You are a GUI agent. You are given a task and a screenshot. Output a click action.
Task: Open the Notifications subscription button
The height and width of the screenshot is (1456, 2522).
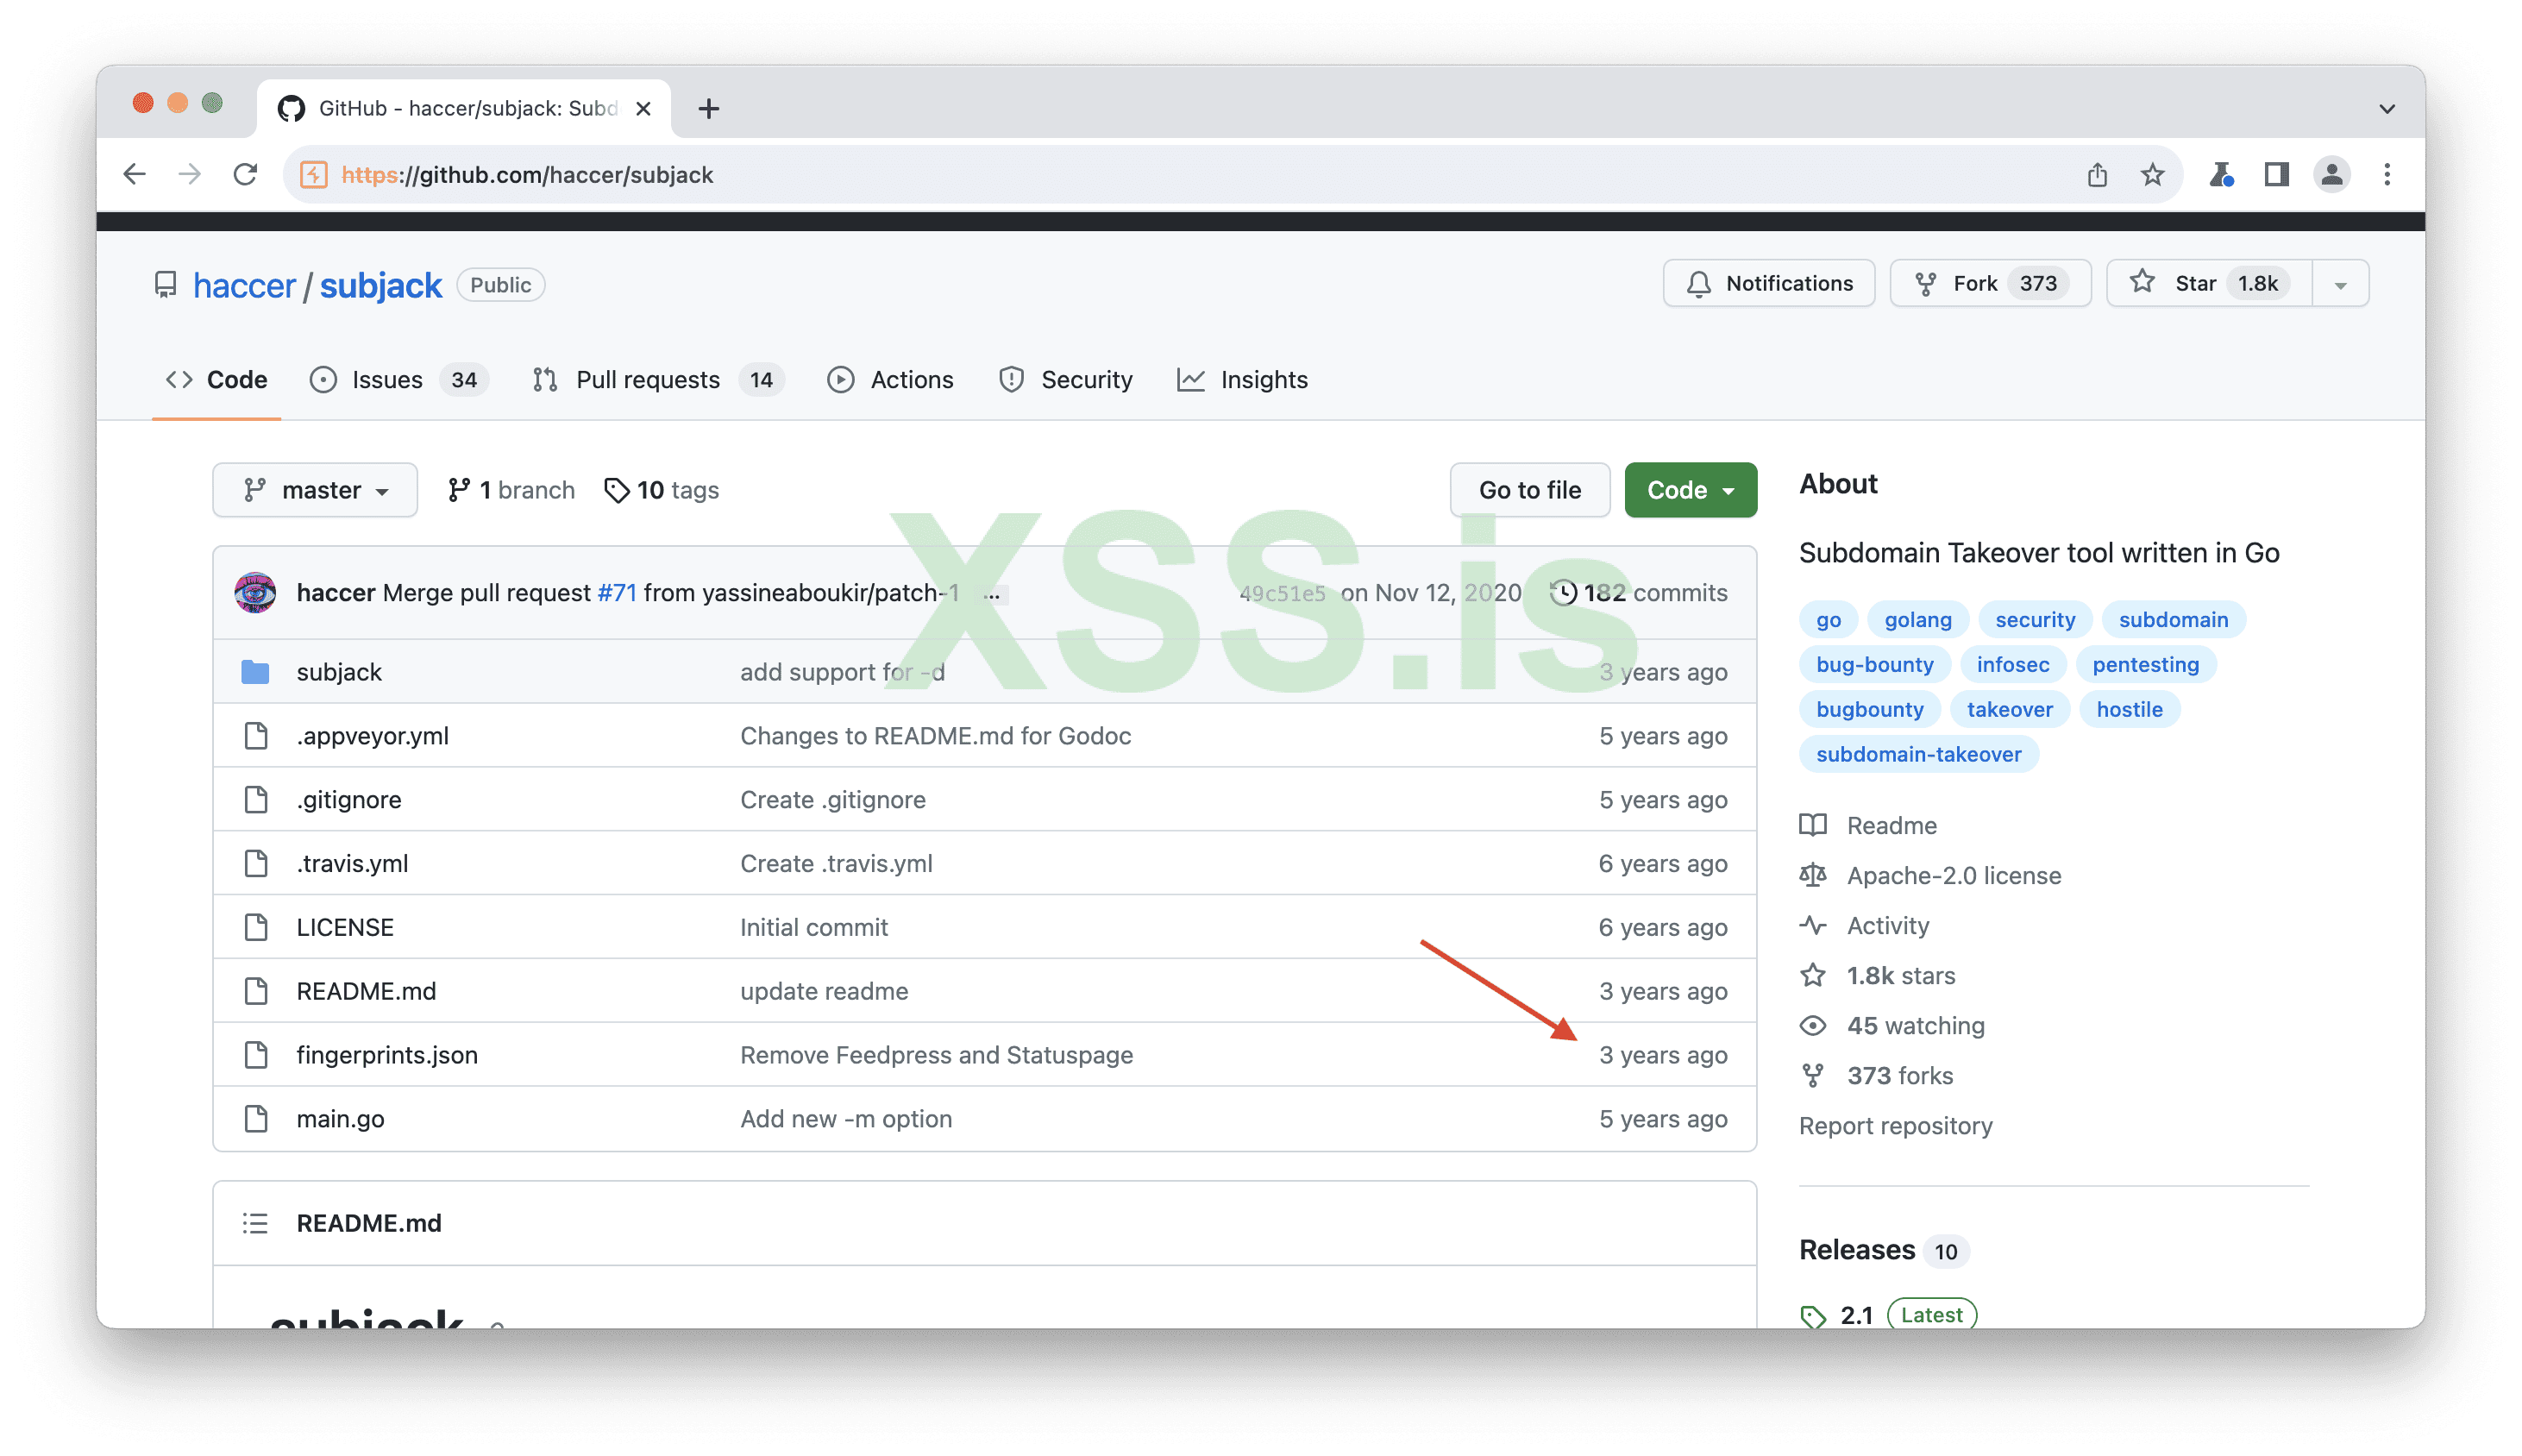click(1768, 284)
